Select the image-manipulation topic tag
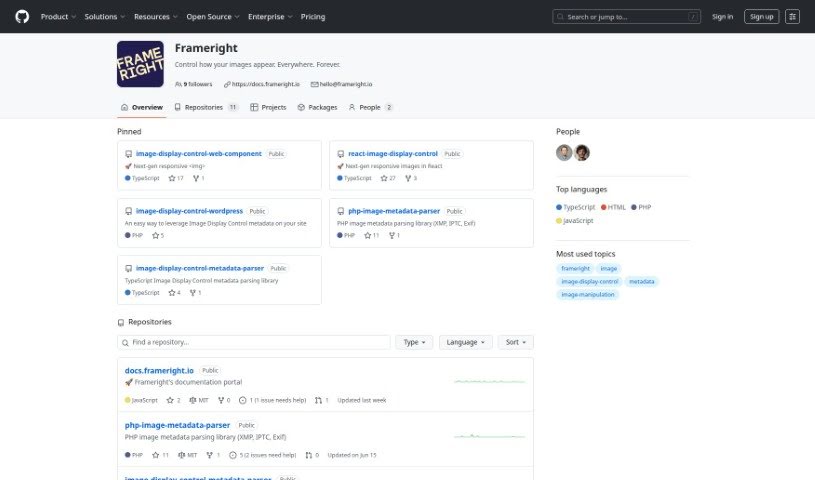Viewport: 815px width, 480px height. (x=588, y=295)
